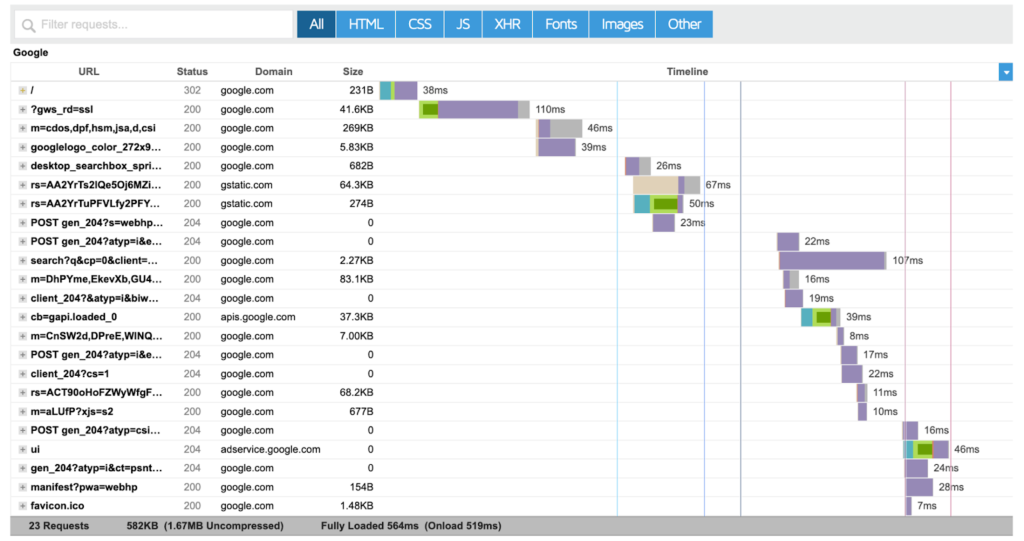Click the 7.00KB size cell
Image resolution: width=1024 pixels, height=541 pixels.
tap(357, 336)
